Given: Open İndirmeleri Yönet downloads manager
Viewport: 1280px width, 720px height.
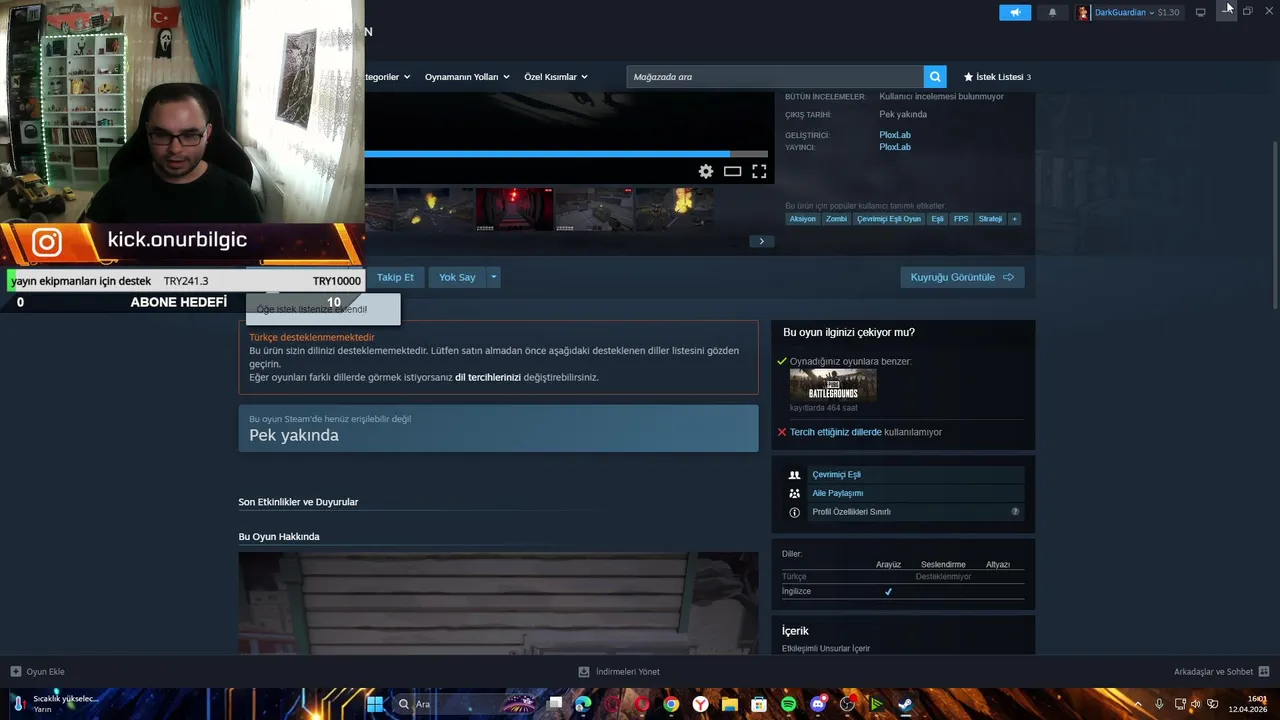Looking at the screenshot, I should tap(619, 672).
